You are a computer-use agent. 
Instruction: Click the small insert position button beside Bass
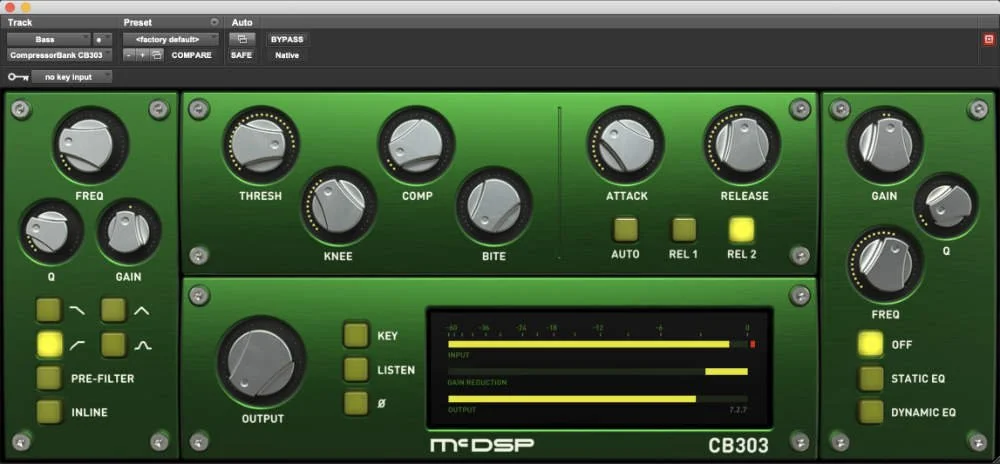point(103,40)
